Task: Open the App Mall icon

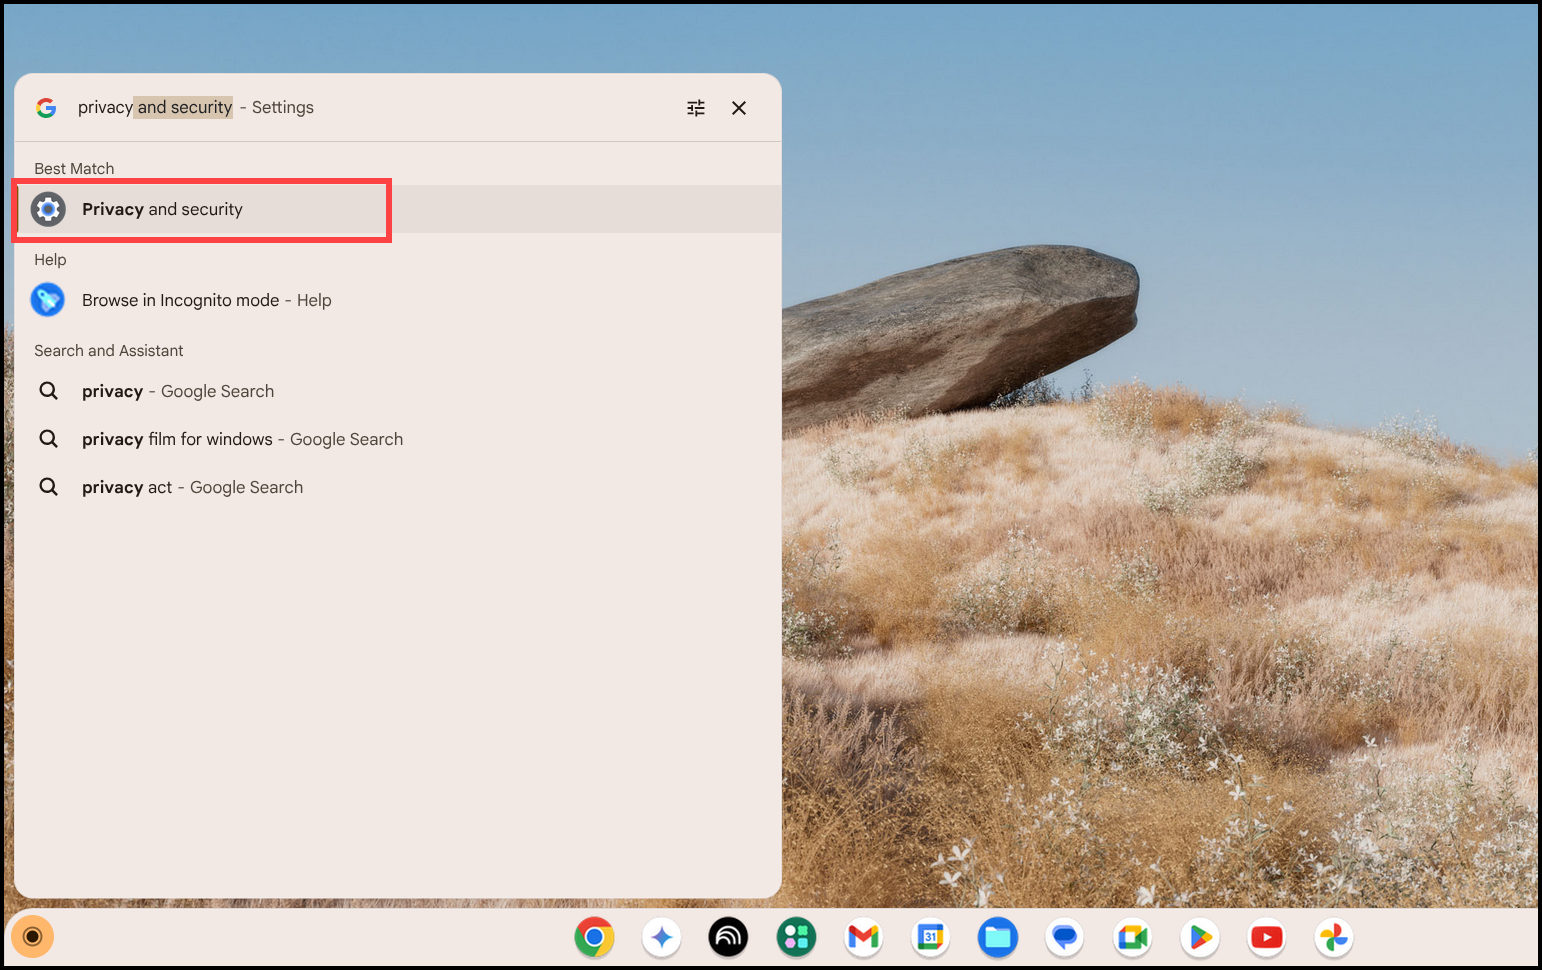Action: click(796, 937)
